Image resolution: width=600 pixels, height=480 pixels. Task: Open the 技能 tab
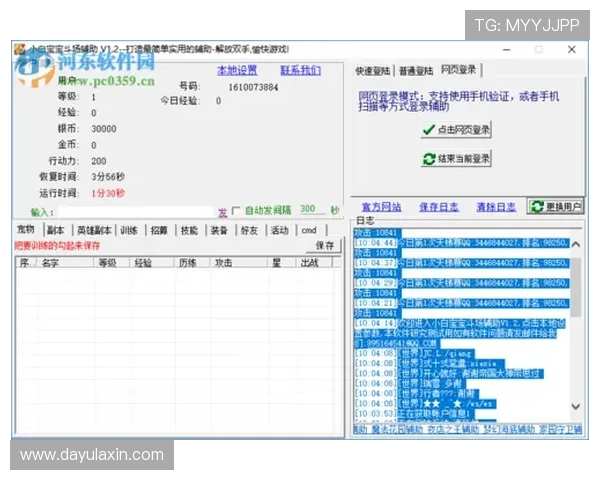(189, 230)
